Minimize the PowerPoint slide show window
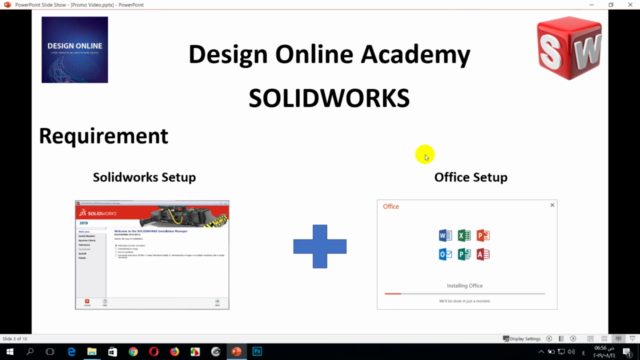640x360 pixels. 591,4
